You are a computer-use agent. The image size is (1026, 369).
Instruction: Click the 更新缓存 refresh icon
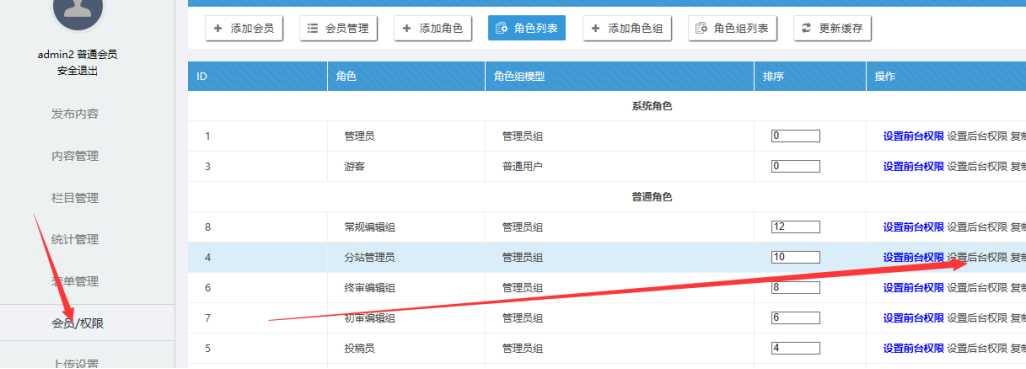point(806,29)
